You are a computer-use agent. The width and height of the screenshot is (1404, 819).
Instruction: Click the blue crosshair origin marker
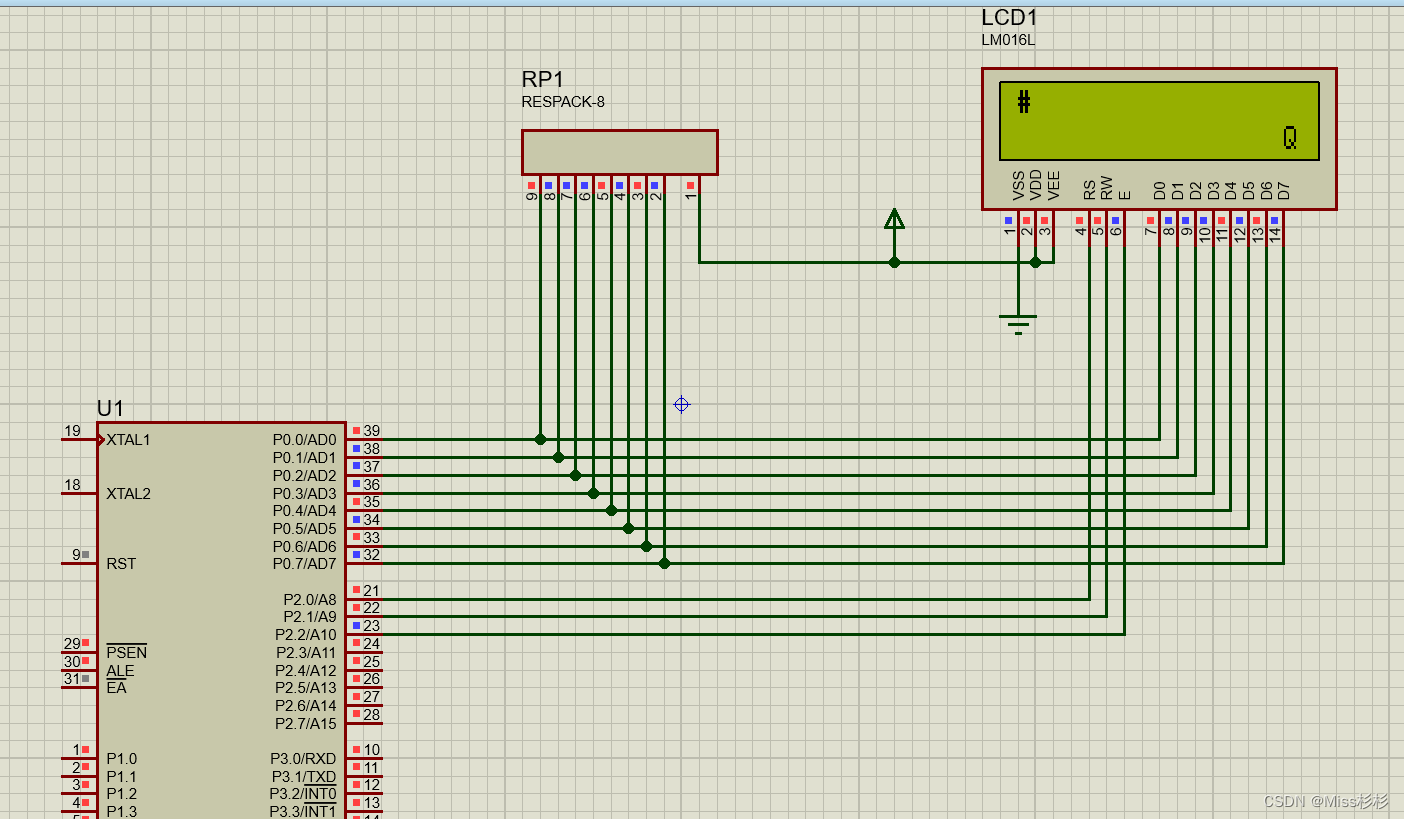pyautogui.click(x=682, y=404)
